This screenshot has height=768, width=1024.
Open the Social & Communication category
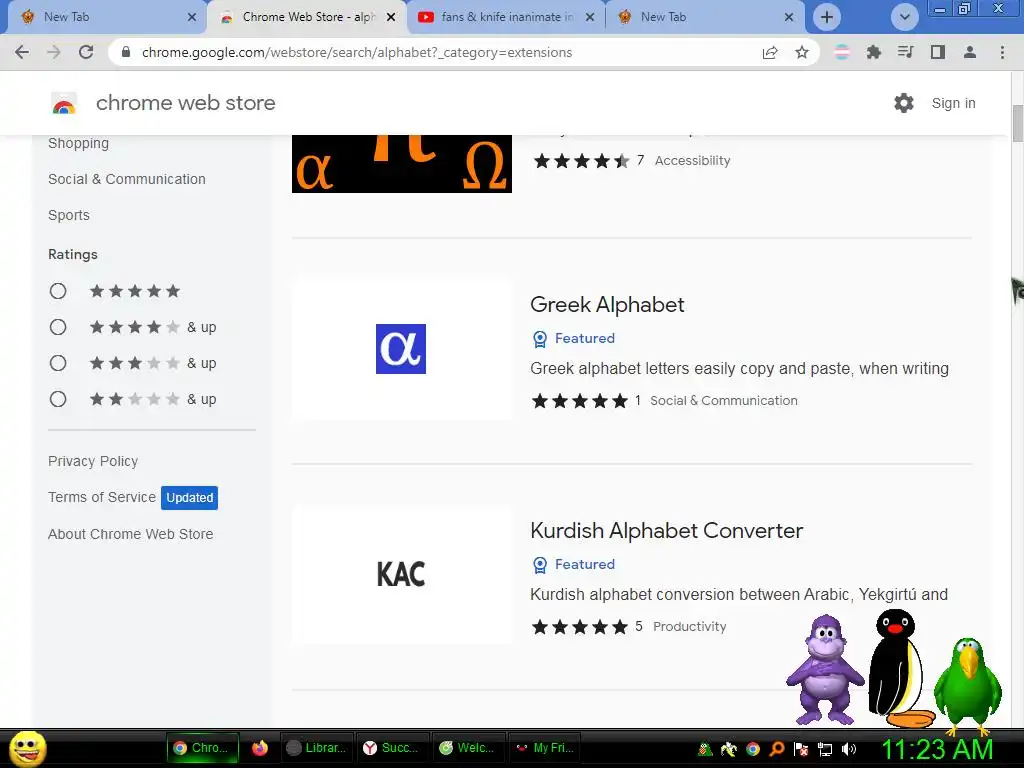[x=127, y=179]
